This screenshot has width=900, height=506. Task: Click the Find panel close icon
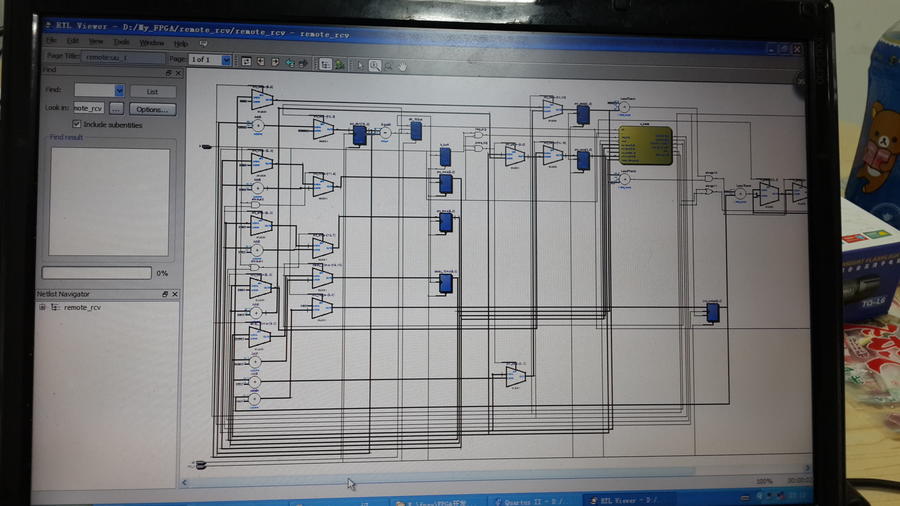pyautogui.click(x=178, y=72)
